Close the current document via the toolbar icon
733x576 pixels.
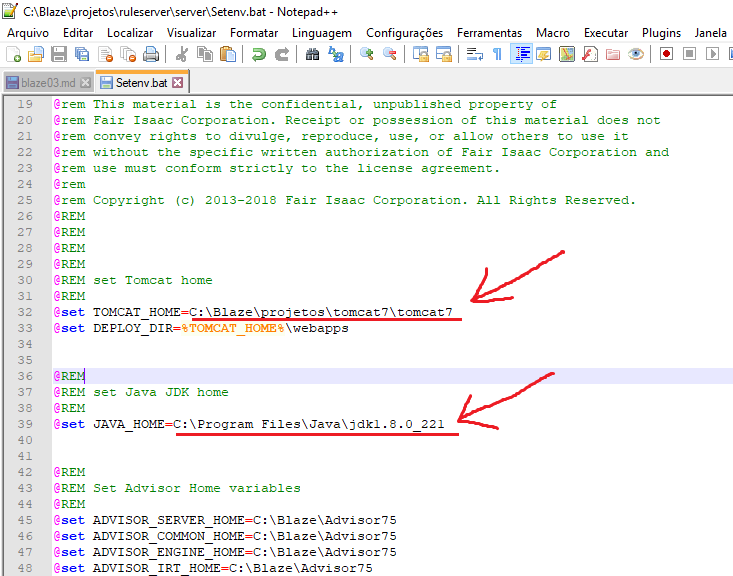105,54
